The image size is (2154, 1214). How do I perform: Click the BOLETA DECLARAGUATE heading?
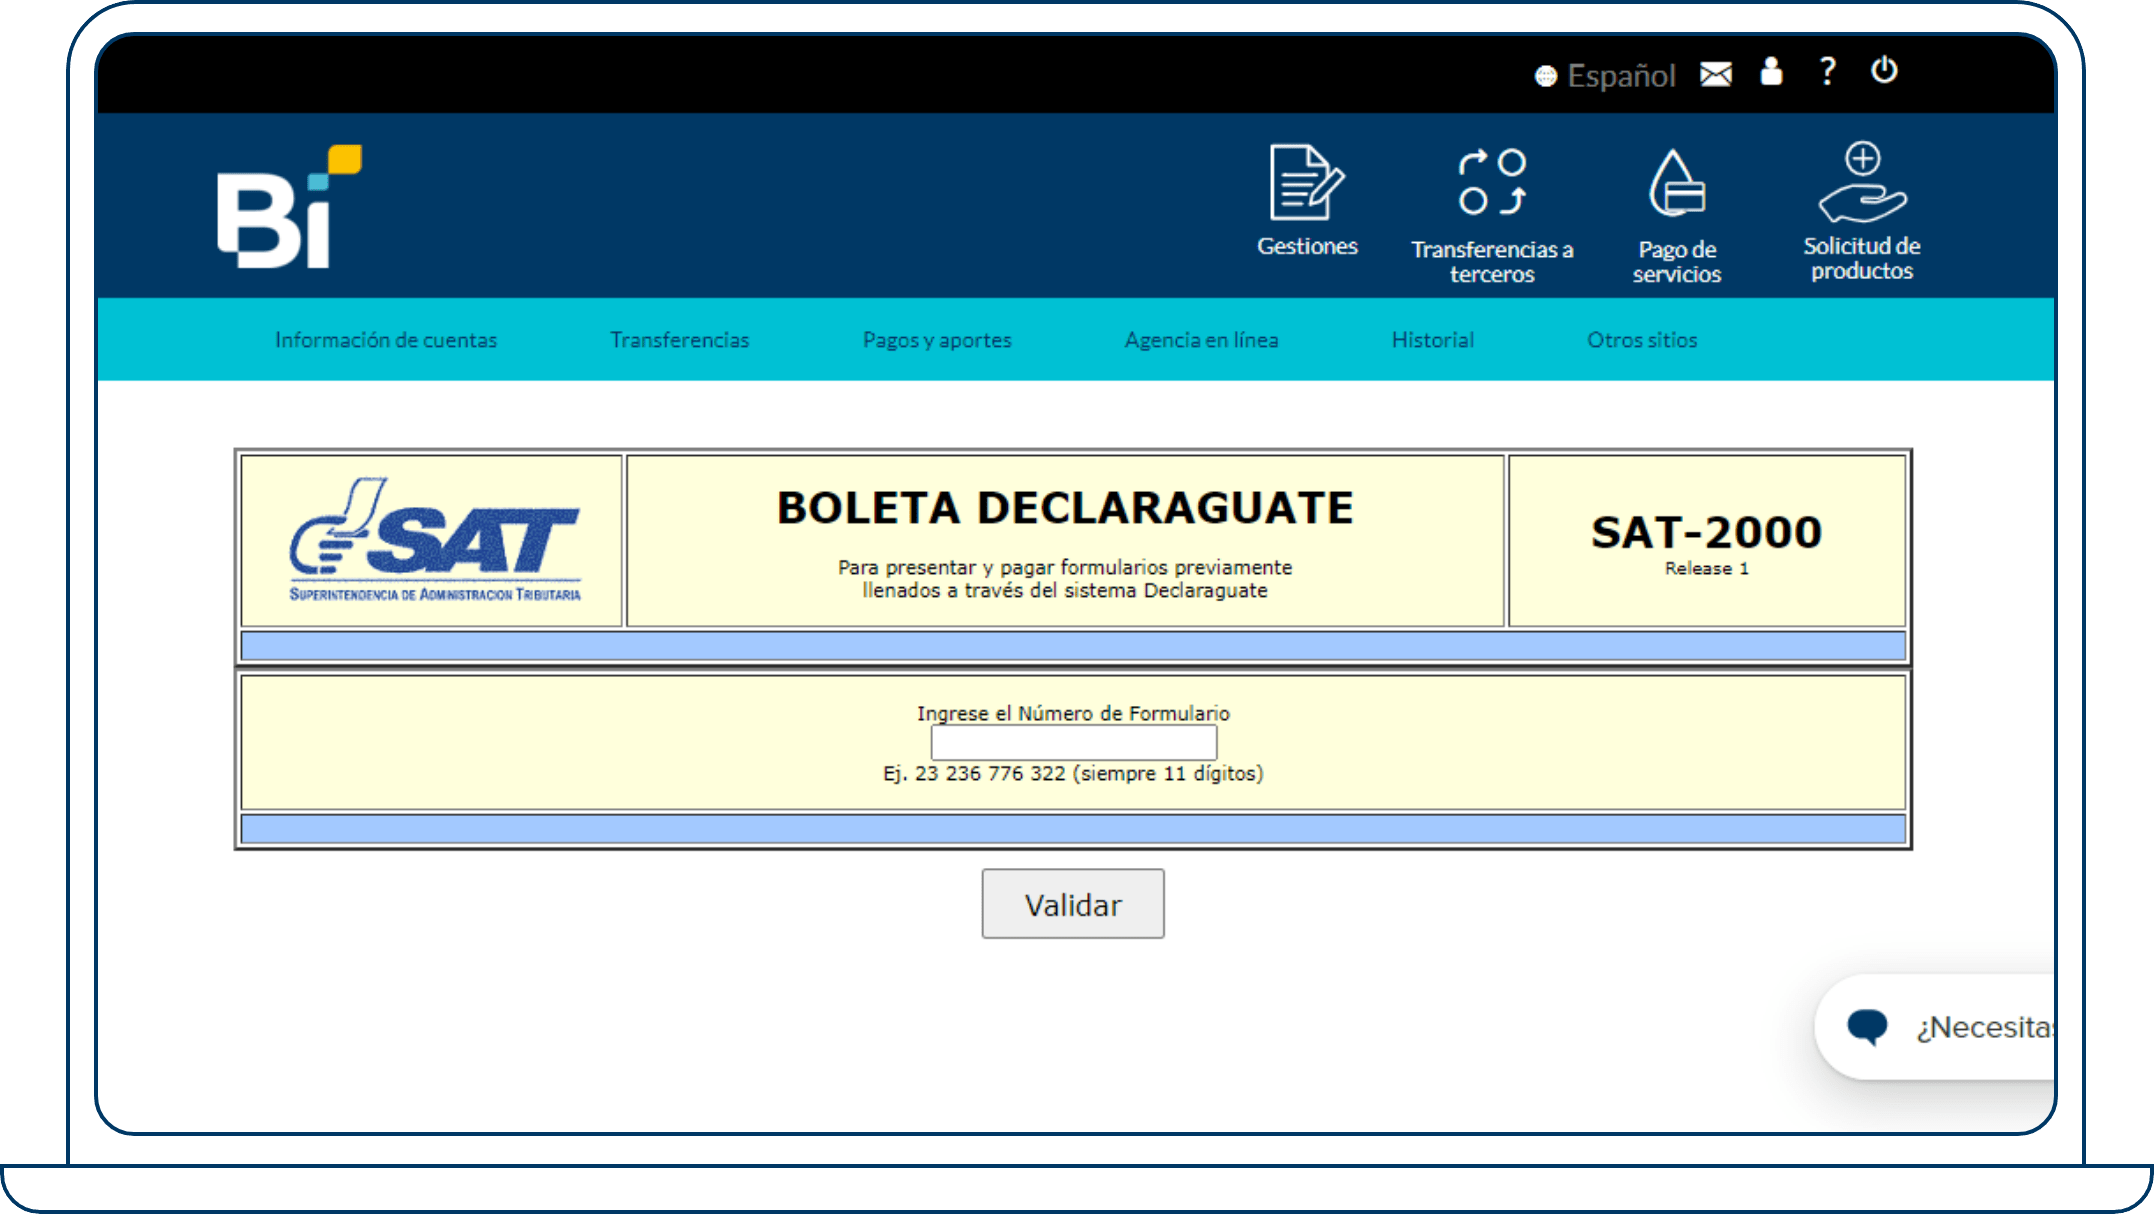tap(1065, 508)
